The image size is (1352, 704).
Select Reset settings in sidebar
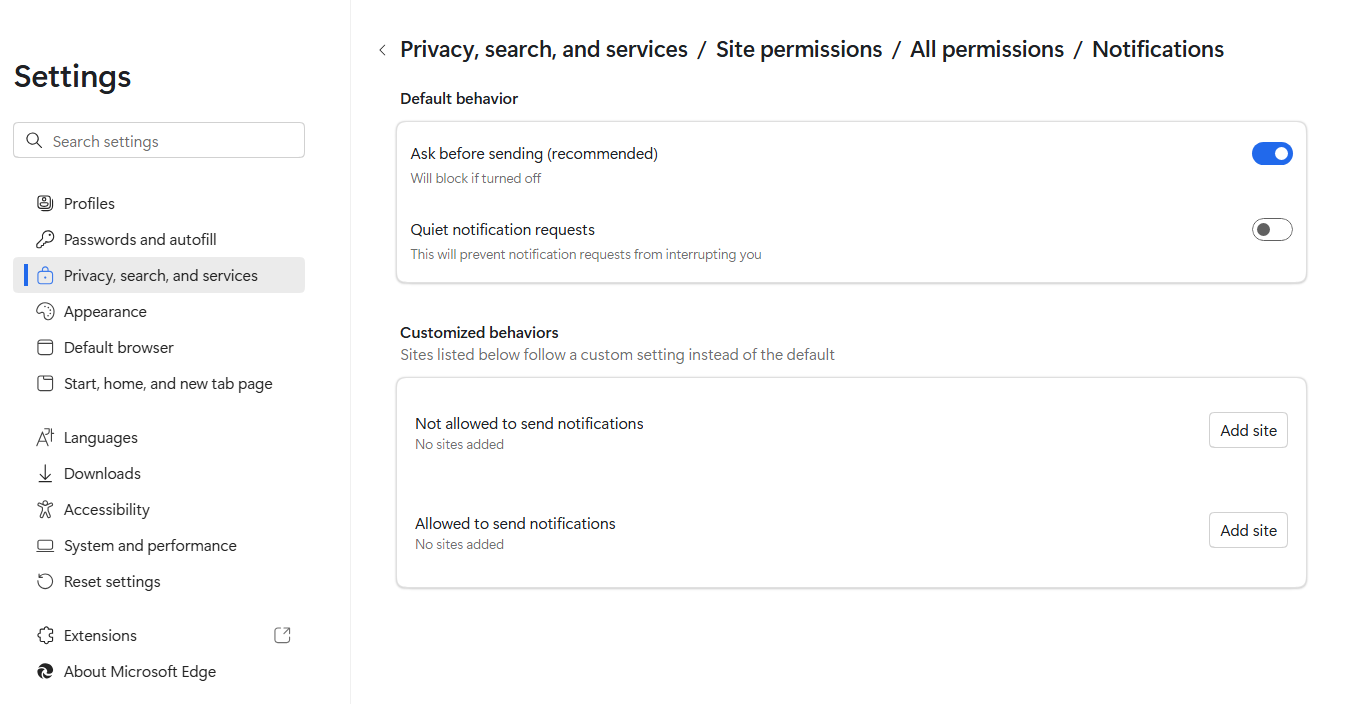[112, 582]
